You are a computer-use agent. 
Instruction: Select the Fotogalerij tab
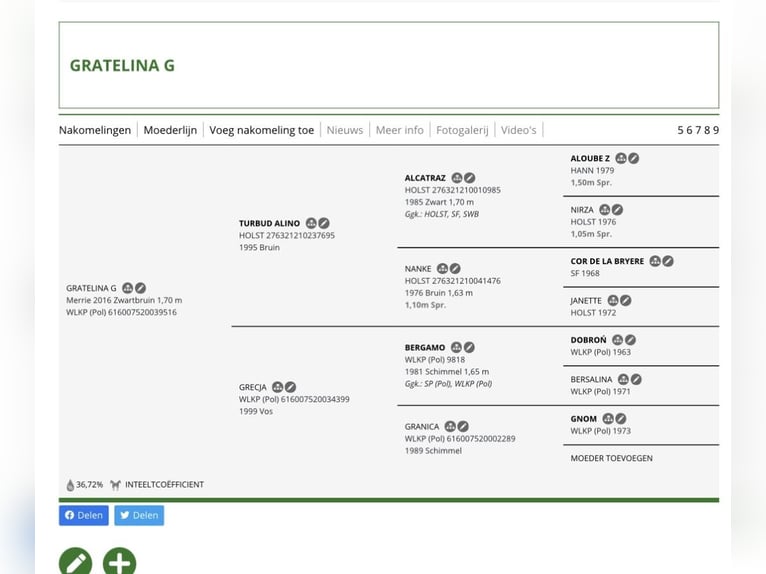pos(462,130)
